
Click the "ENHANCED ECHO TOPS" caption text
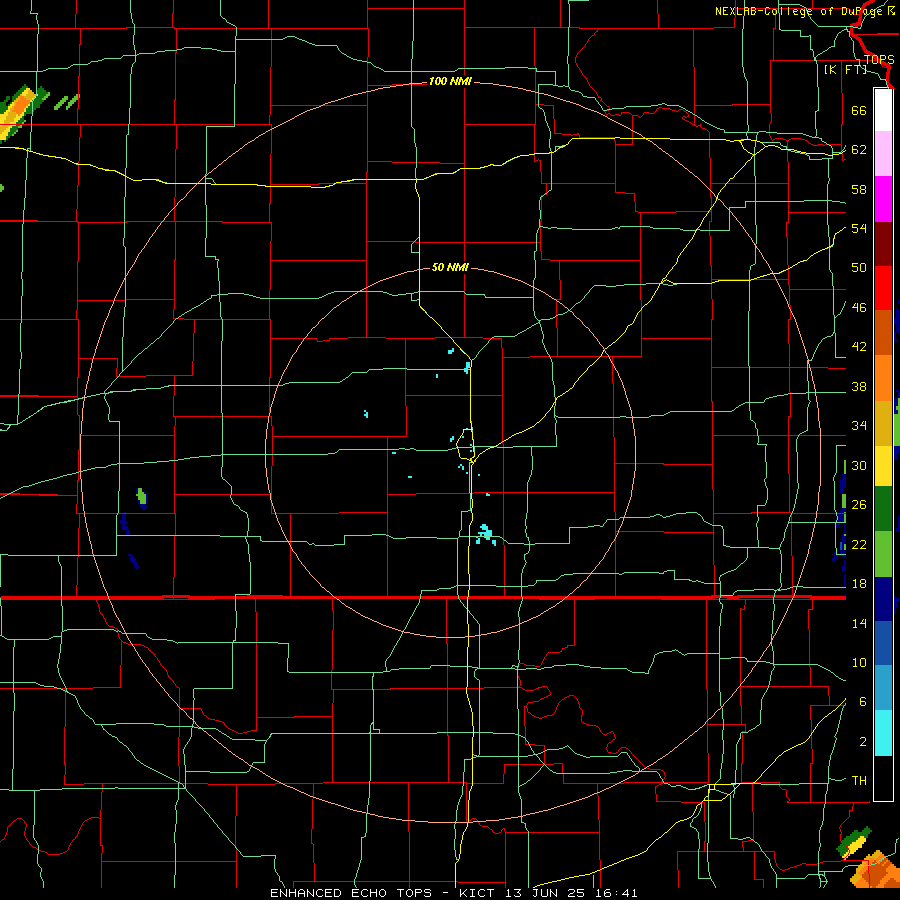tap(351, 893)
